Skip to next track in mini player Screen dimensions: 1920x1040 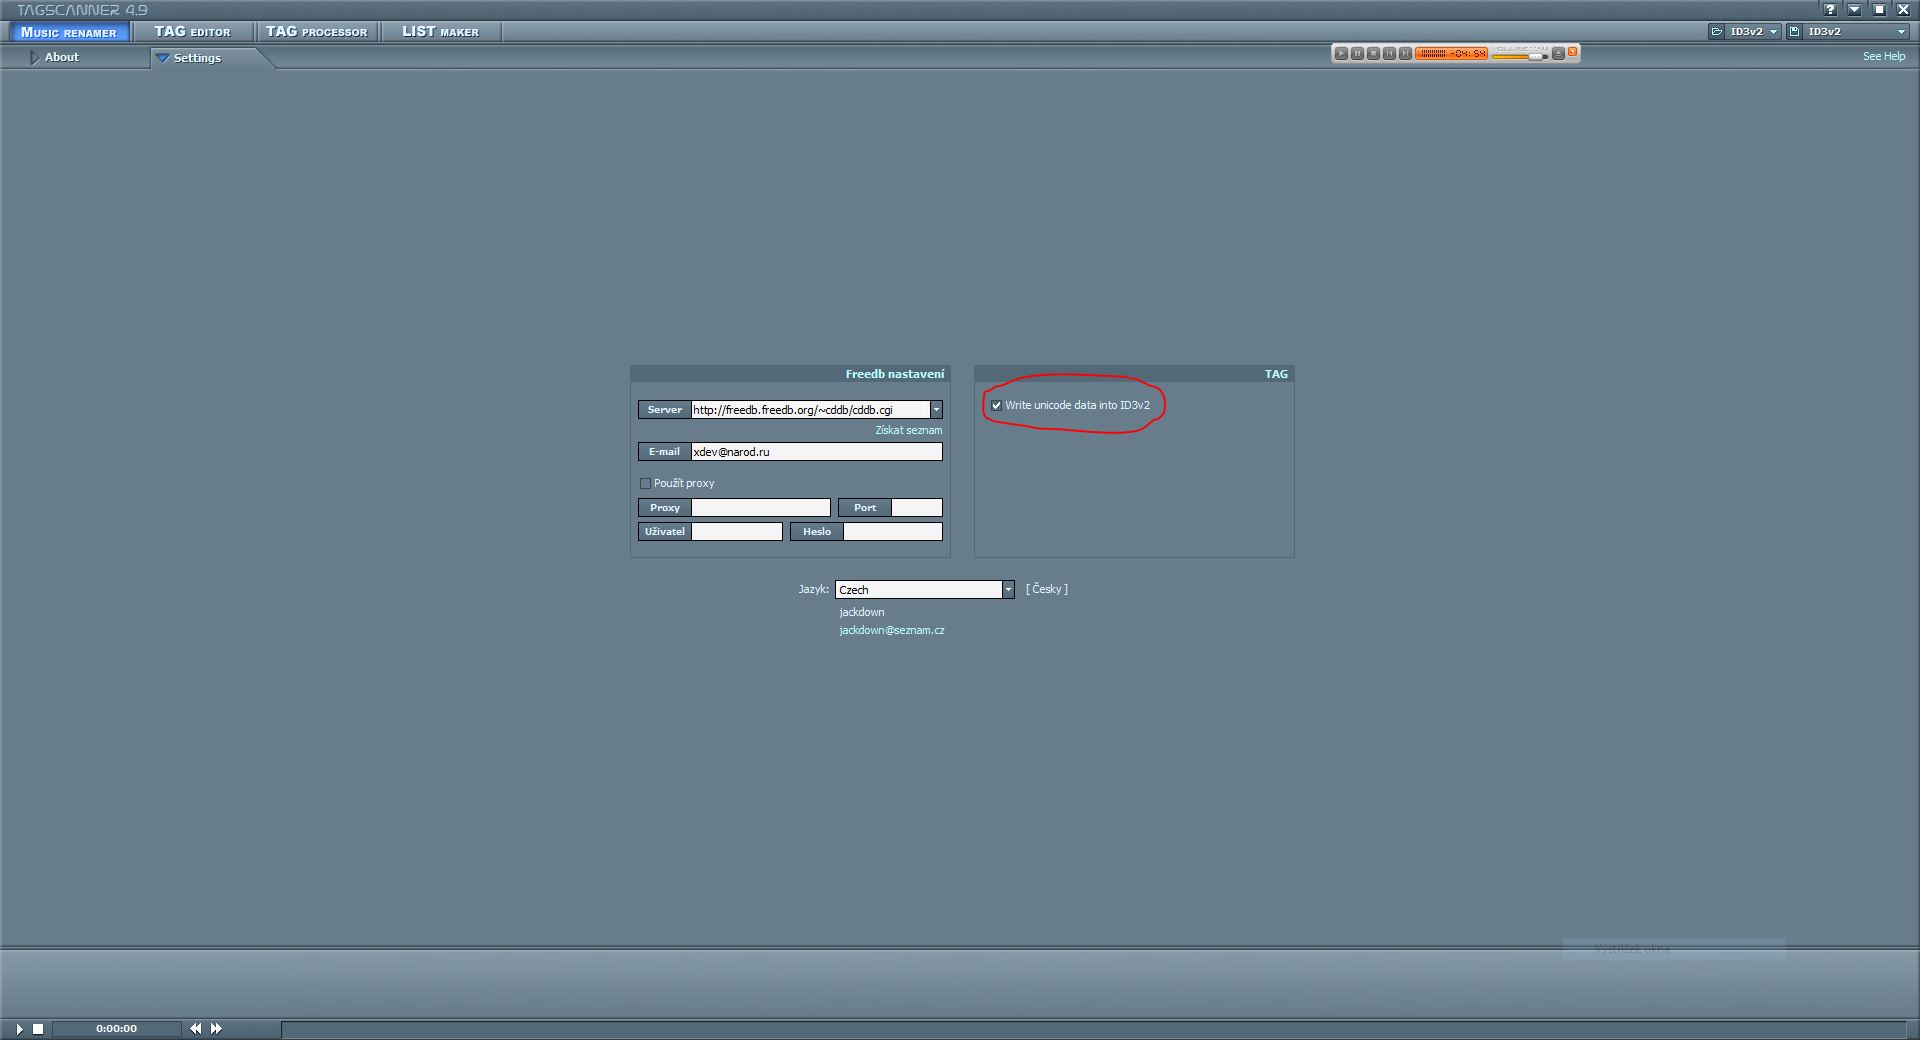tap(1405, 53)
